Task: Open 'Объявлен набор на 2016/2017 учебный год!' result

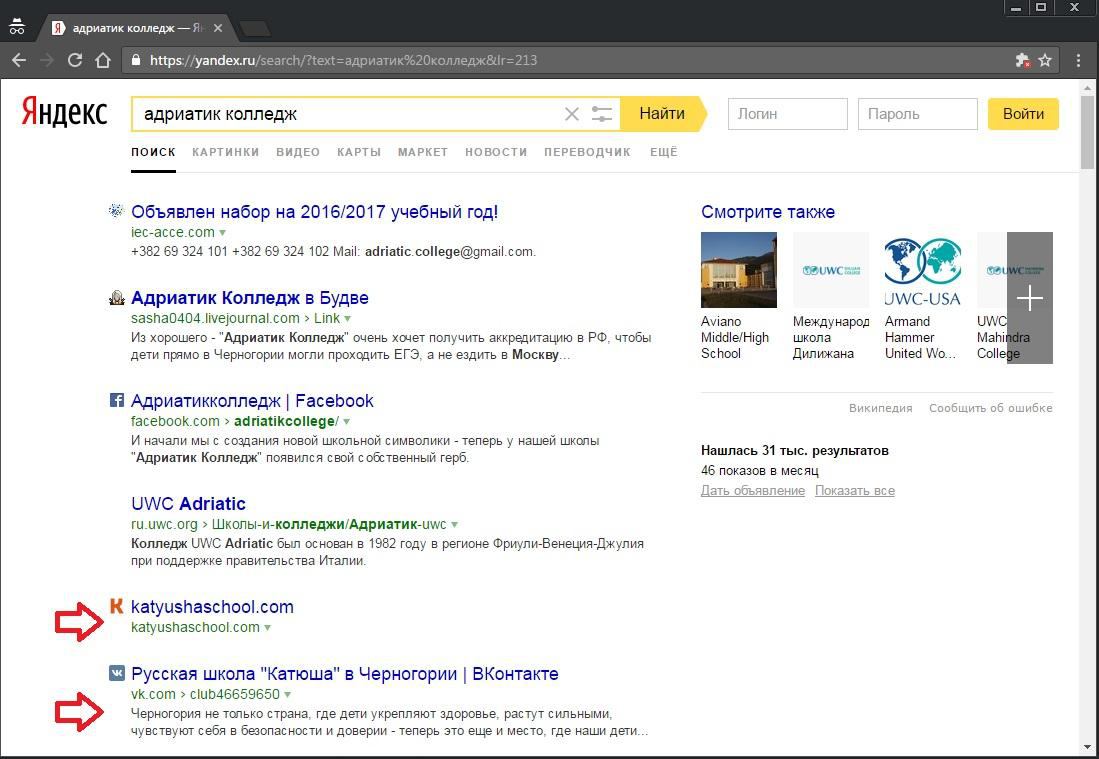Action: (315, 212)
